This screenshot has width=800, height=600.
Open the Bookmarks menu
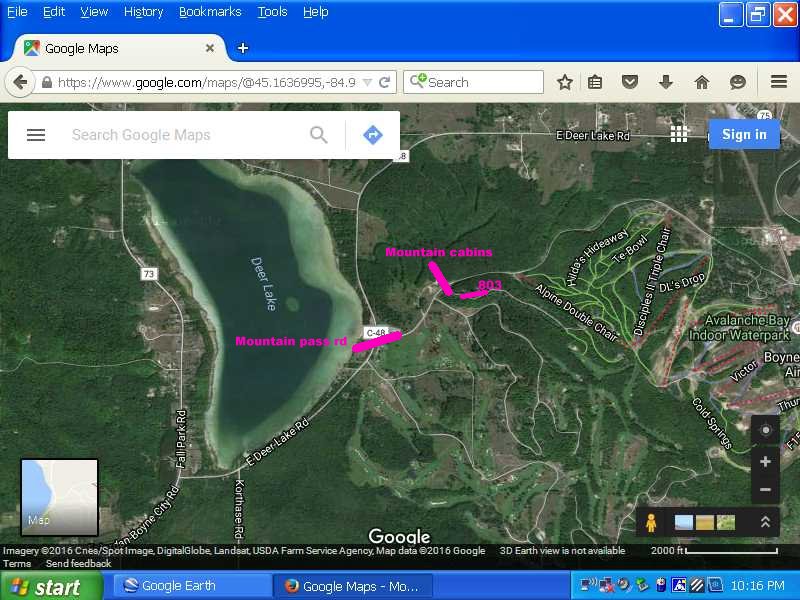[x=210, y=12]
